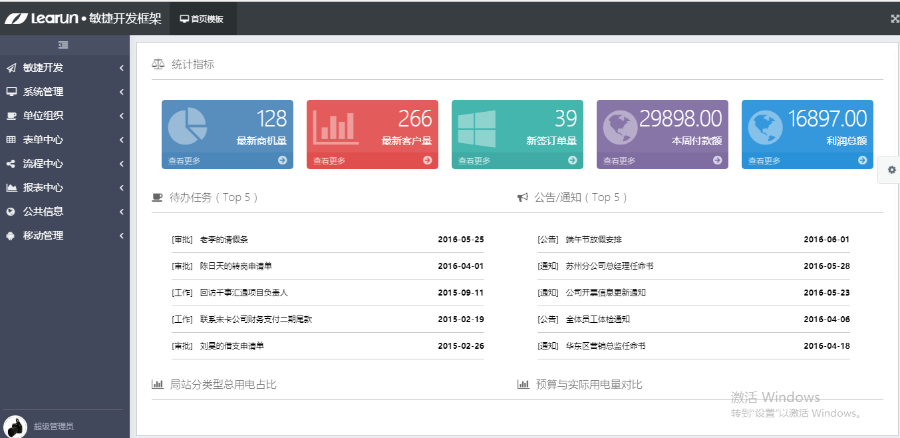
Task: Click 查看更多 on the 最新商机量 card
Action: click(x=184, y=161)
